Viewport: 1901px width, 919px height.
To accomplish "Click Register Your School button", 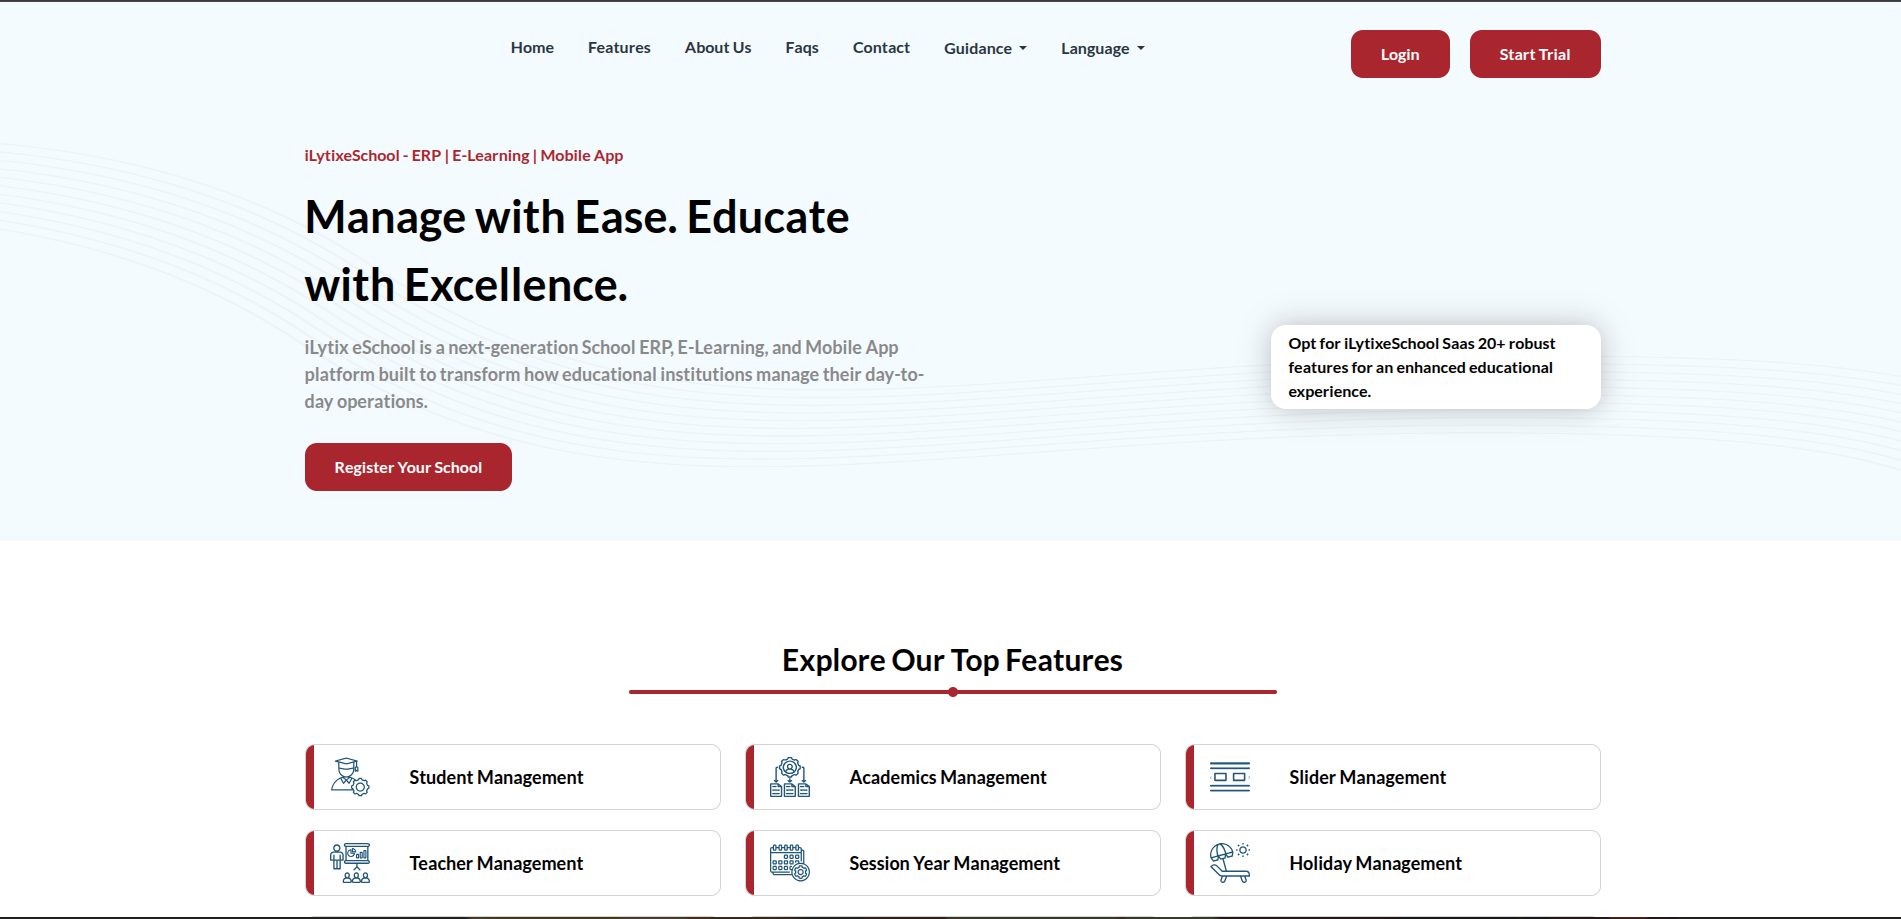I will pyautogui.click(x=408, y=467).
